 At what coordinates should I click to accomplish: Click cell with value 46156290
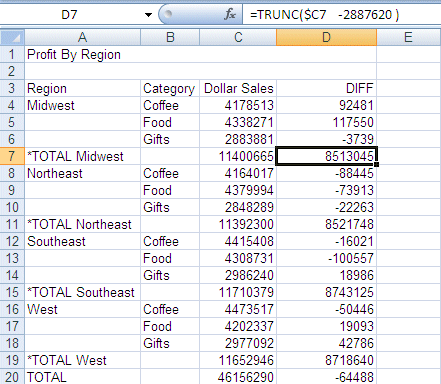[238, 377]
